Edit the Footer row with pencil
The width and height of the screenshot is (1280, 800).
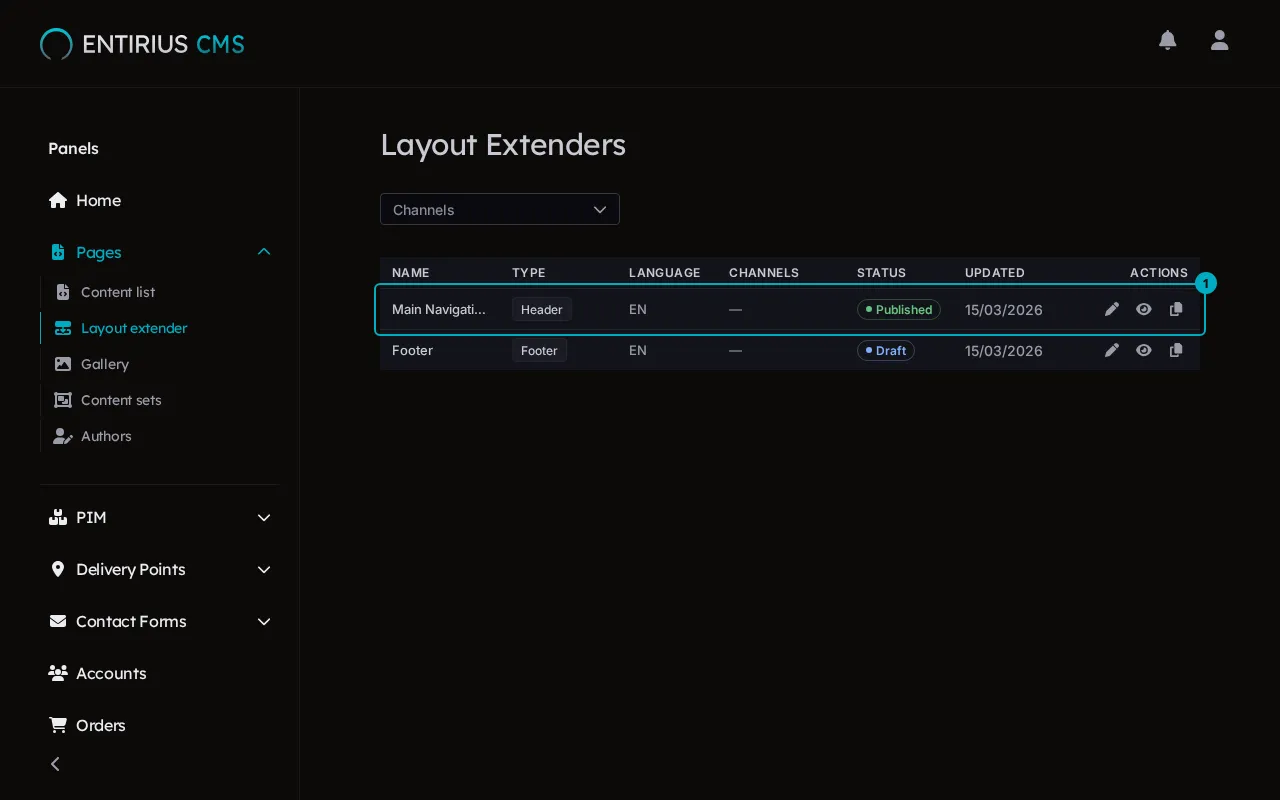point(1112,350)
